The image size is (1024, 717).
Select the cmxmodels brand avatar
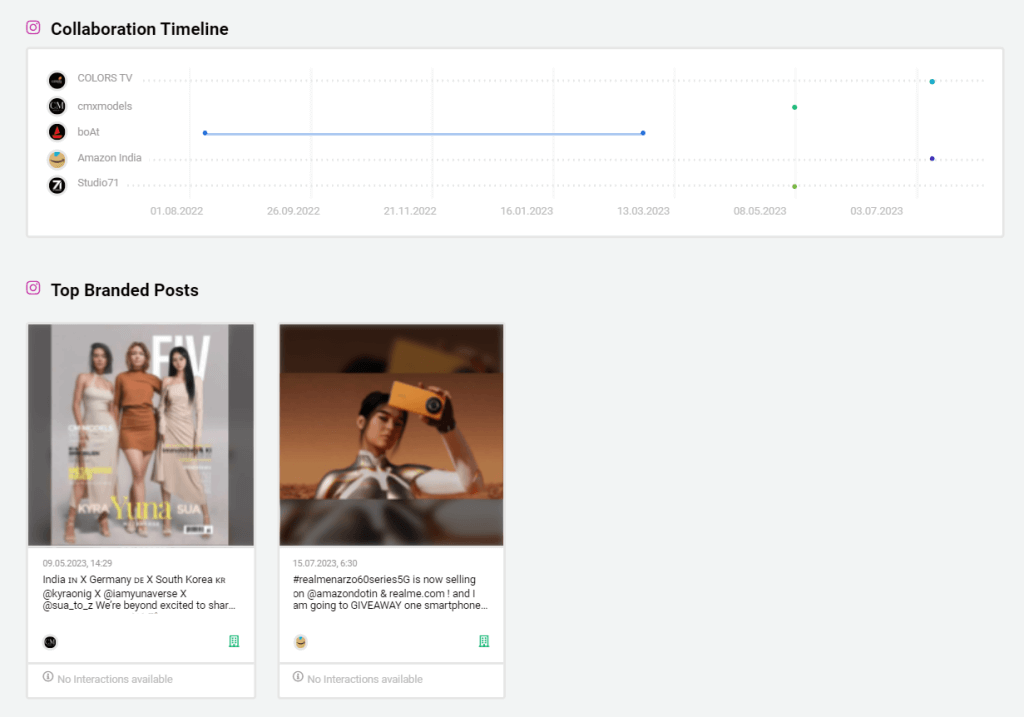coord(57,105)
